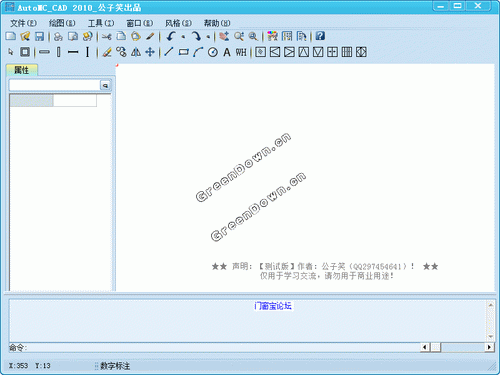Click the Move cross-arrows tool
Screen dimensions: 500x375
(150, 52)
